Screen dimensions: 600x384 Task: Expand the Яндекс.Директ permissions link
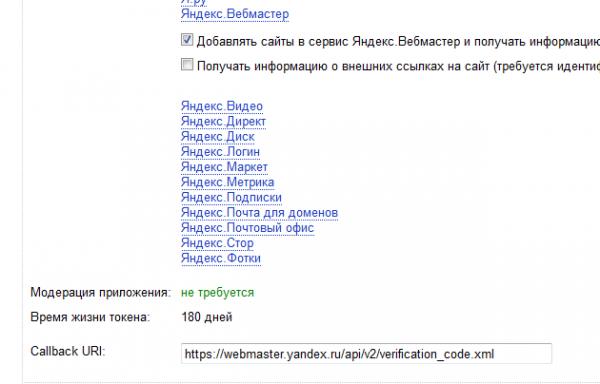pyautogui.click(x=223, y=121)
